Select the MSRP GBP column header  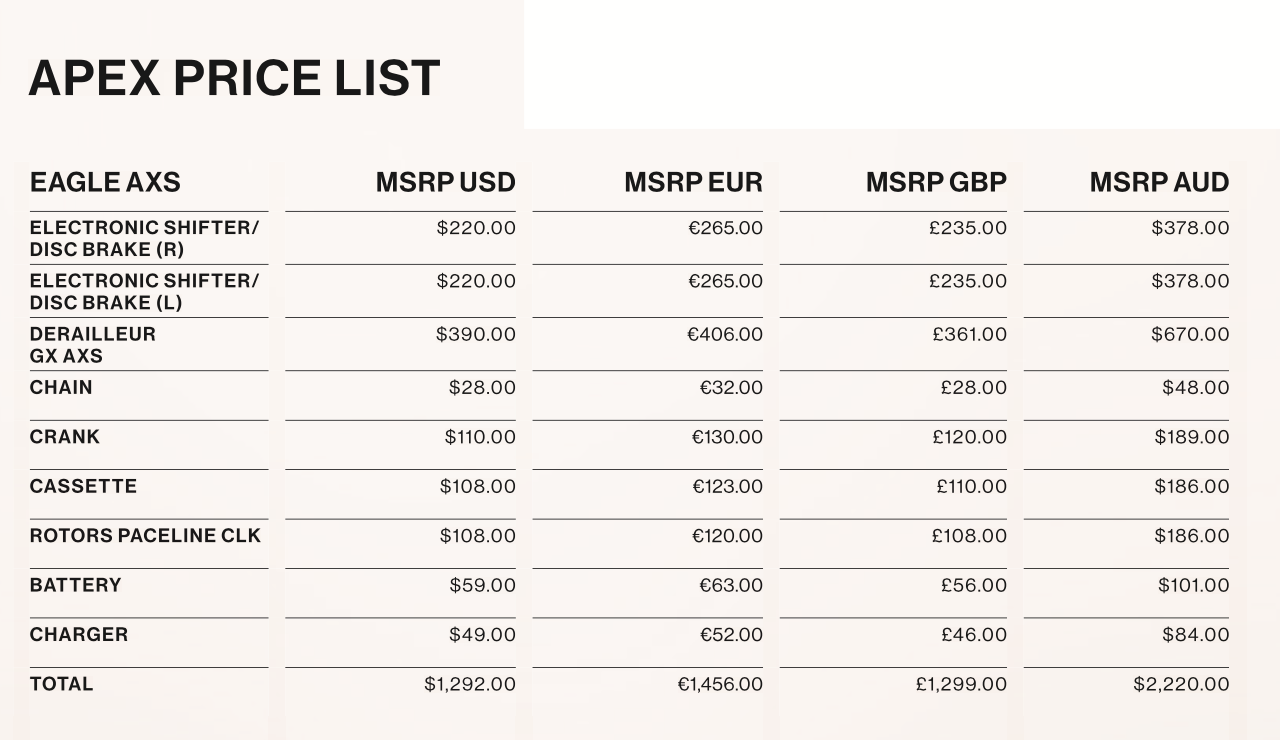tap(936, 182)
